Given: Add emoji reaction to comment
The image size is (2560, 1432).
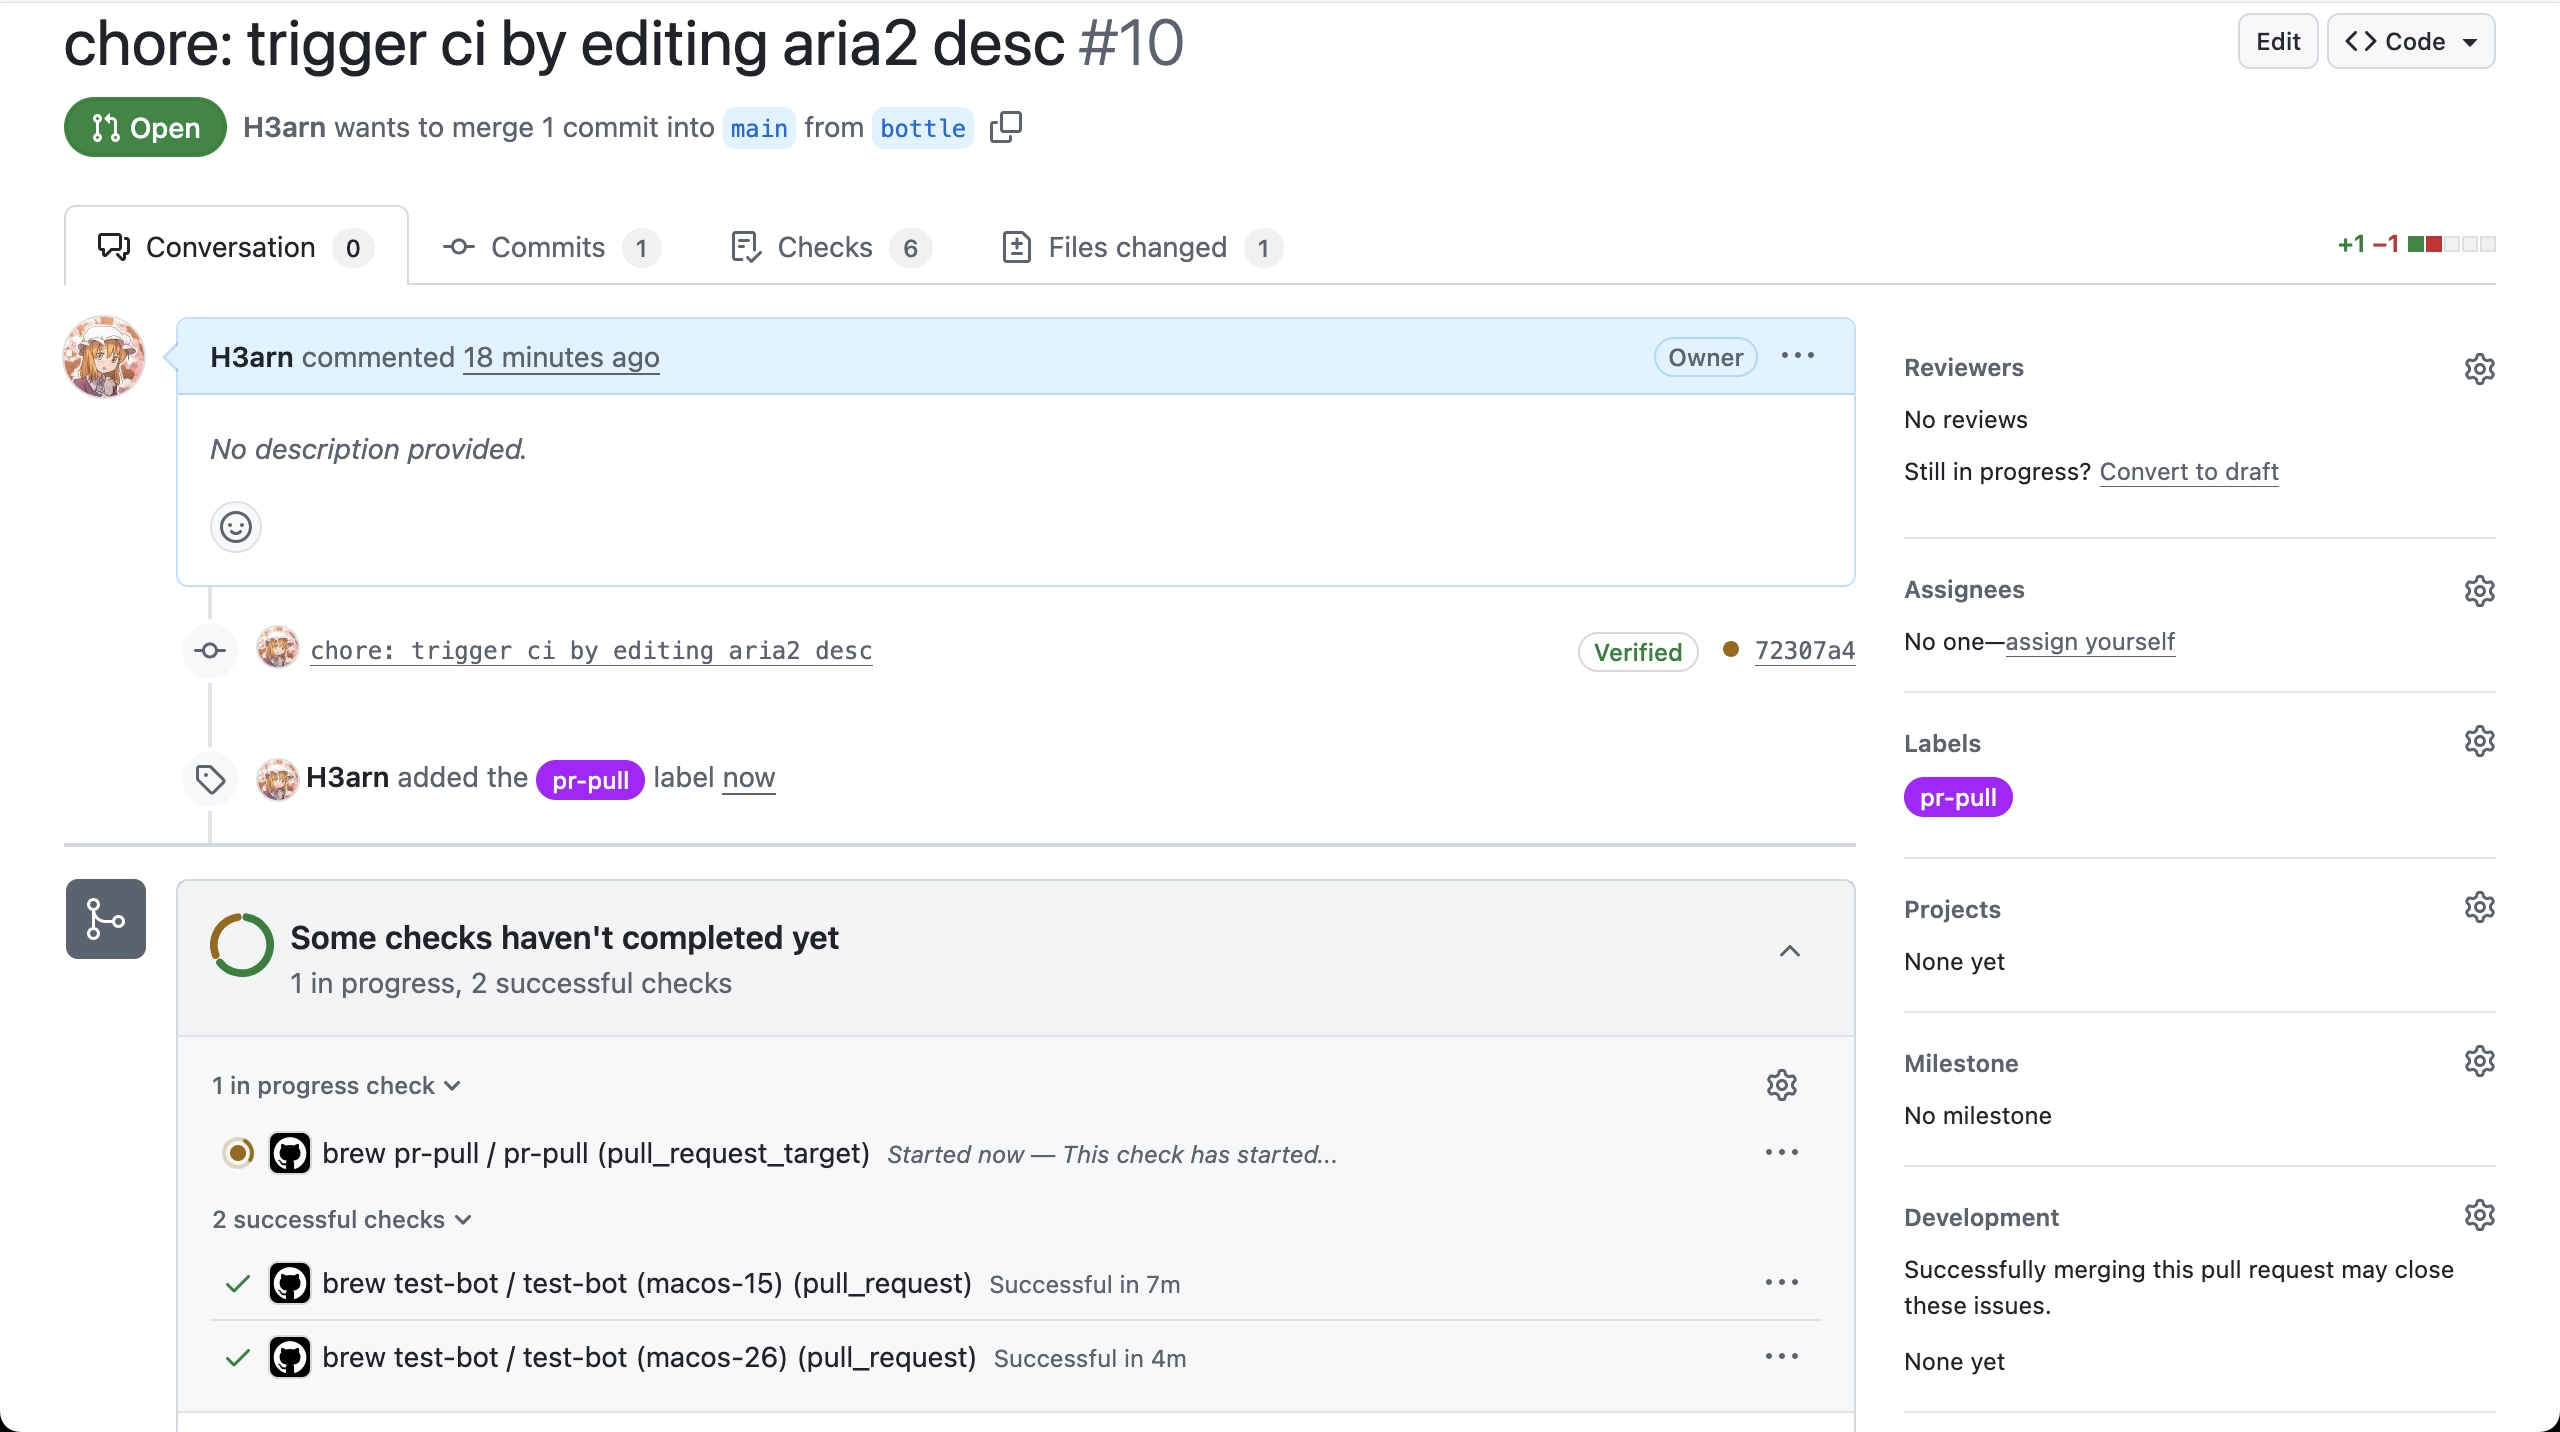Looking at the screenshot, I should pyautogui.click(x=236, y=527).
